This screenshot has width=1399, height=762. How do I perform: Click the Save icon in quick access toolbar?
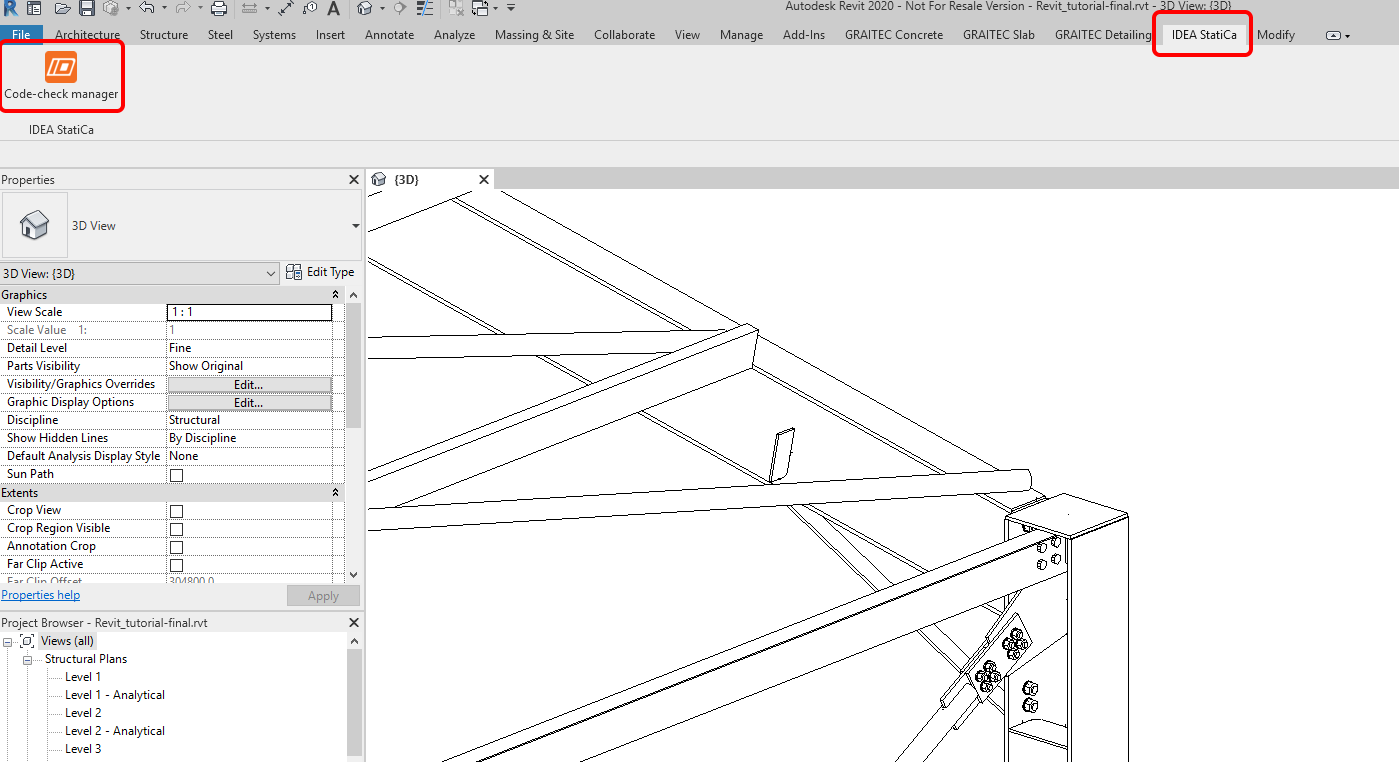(87, 9)
